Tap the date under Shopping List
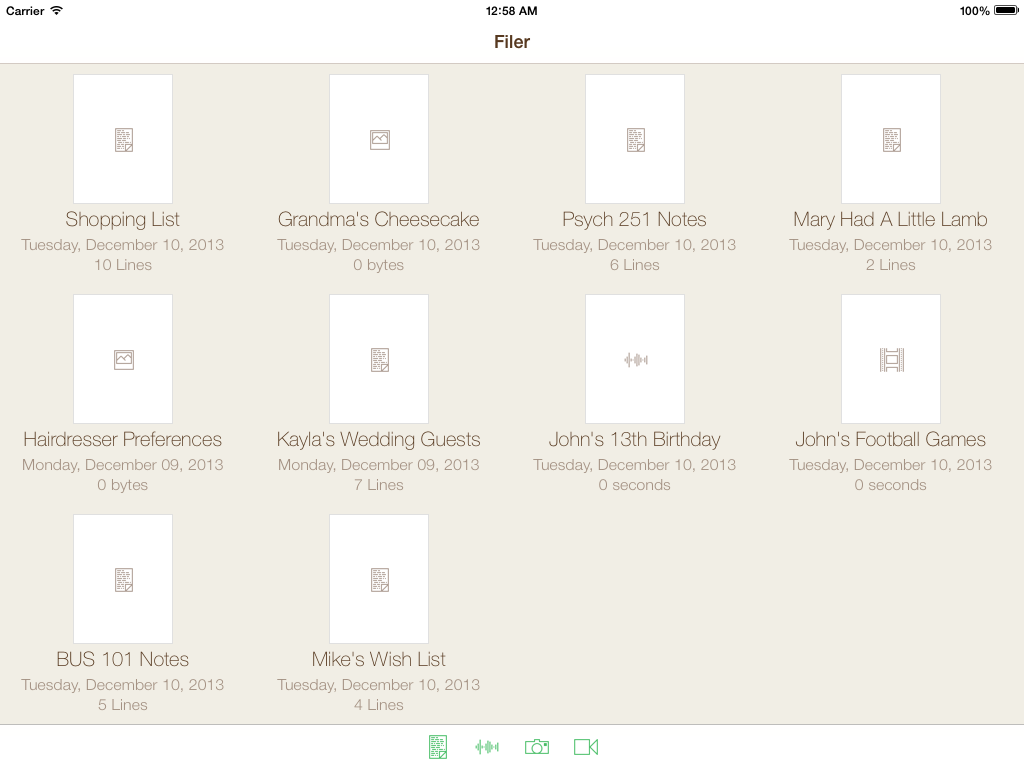The height and width of the screenshot is (768, 1024). click(123, 245)
